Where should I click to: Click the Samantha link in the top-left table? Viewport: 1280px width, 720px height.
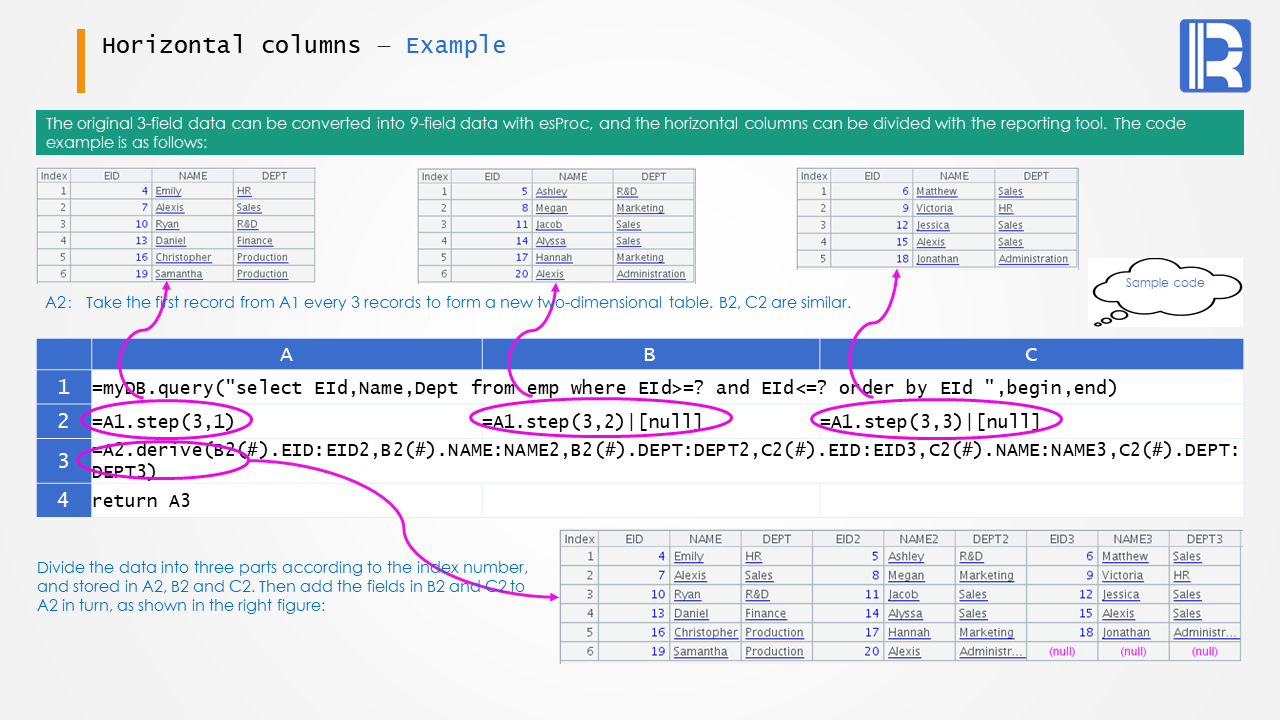[178, 274]
